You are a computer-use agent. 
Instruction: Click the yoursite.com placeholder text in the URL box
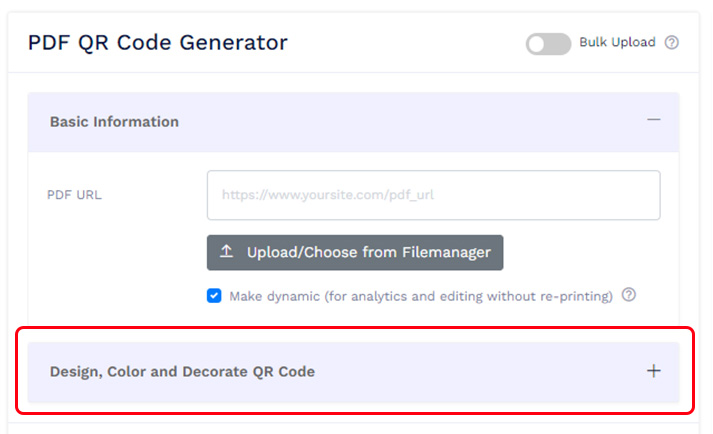(x=328, y=196)
